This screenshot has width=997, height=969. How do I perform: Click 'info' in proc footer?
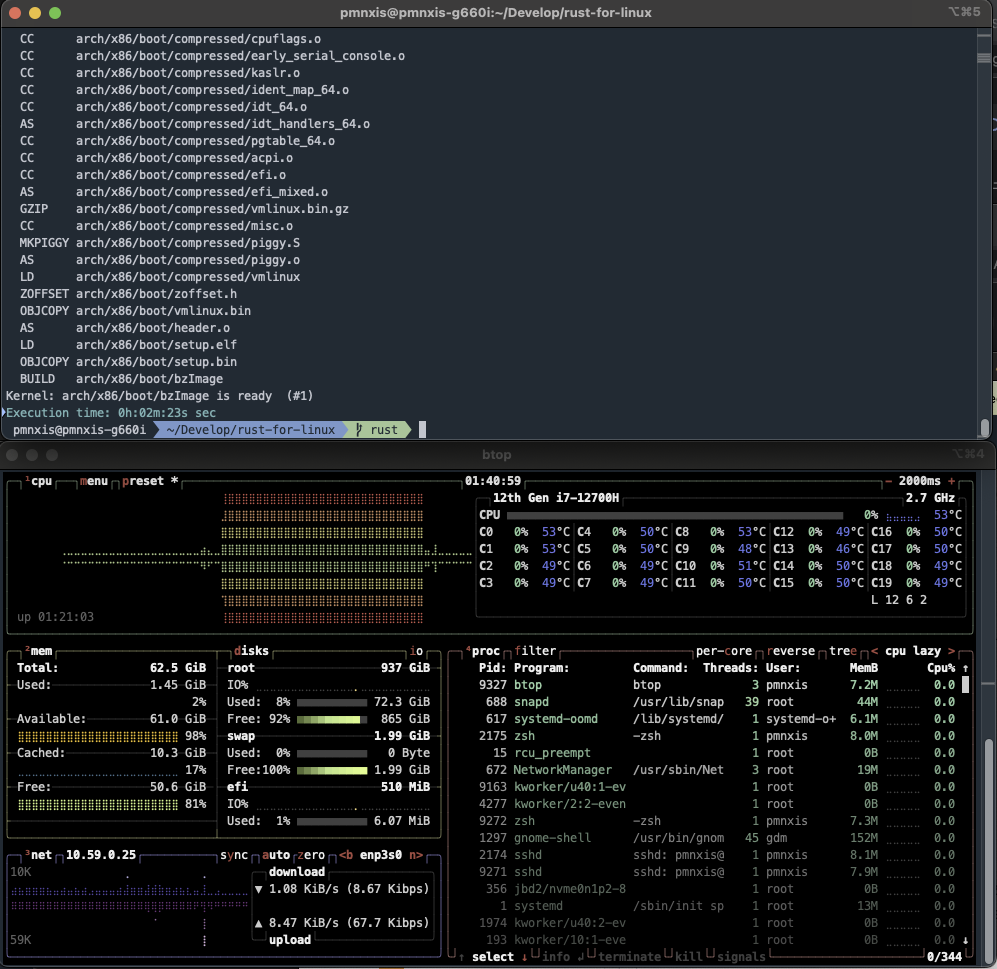[556, 957]
